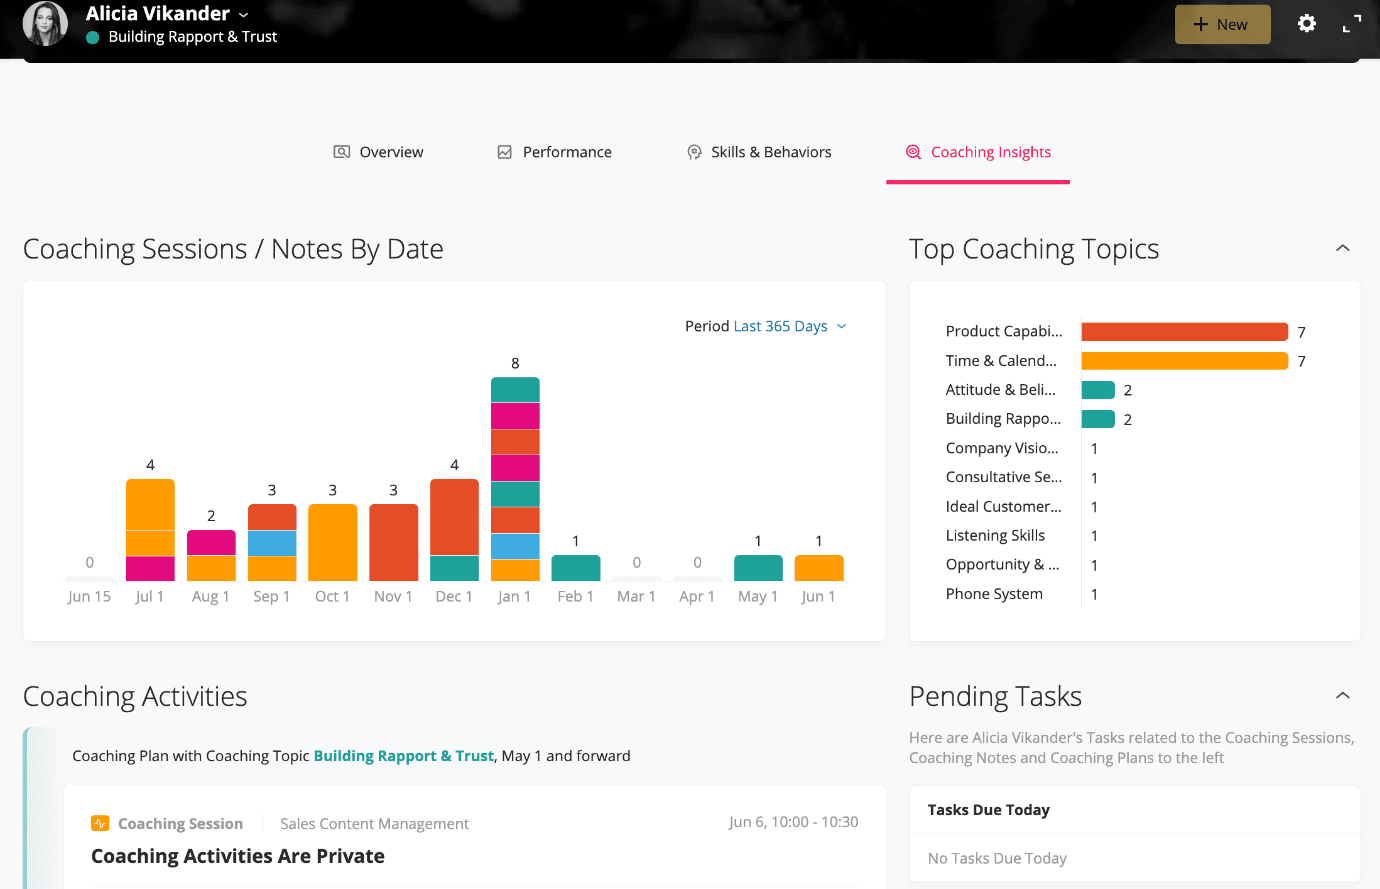Click the green status dot by Building Rapport
Viewport: 1380px width, 889px height.
[x=93, y=37]
